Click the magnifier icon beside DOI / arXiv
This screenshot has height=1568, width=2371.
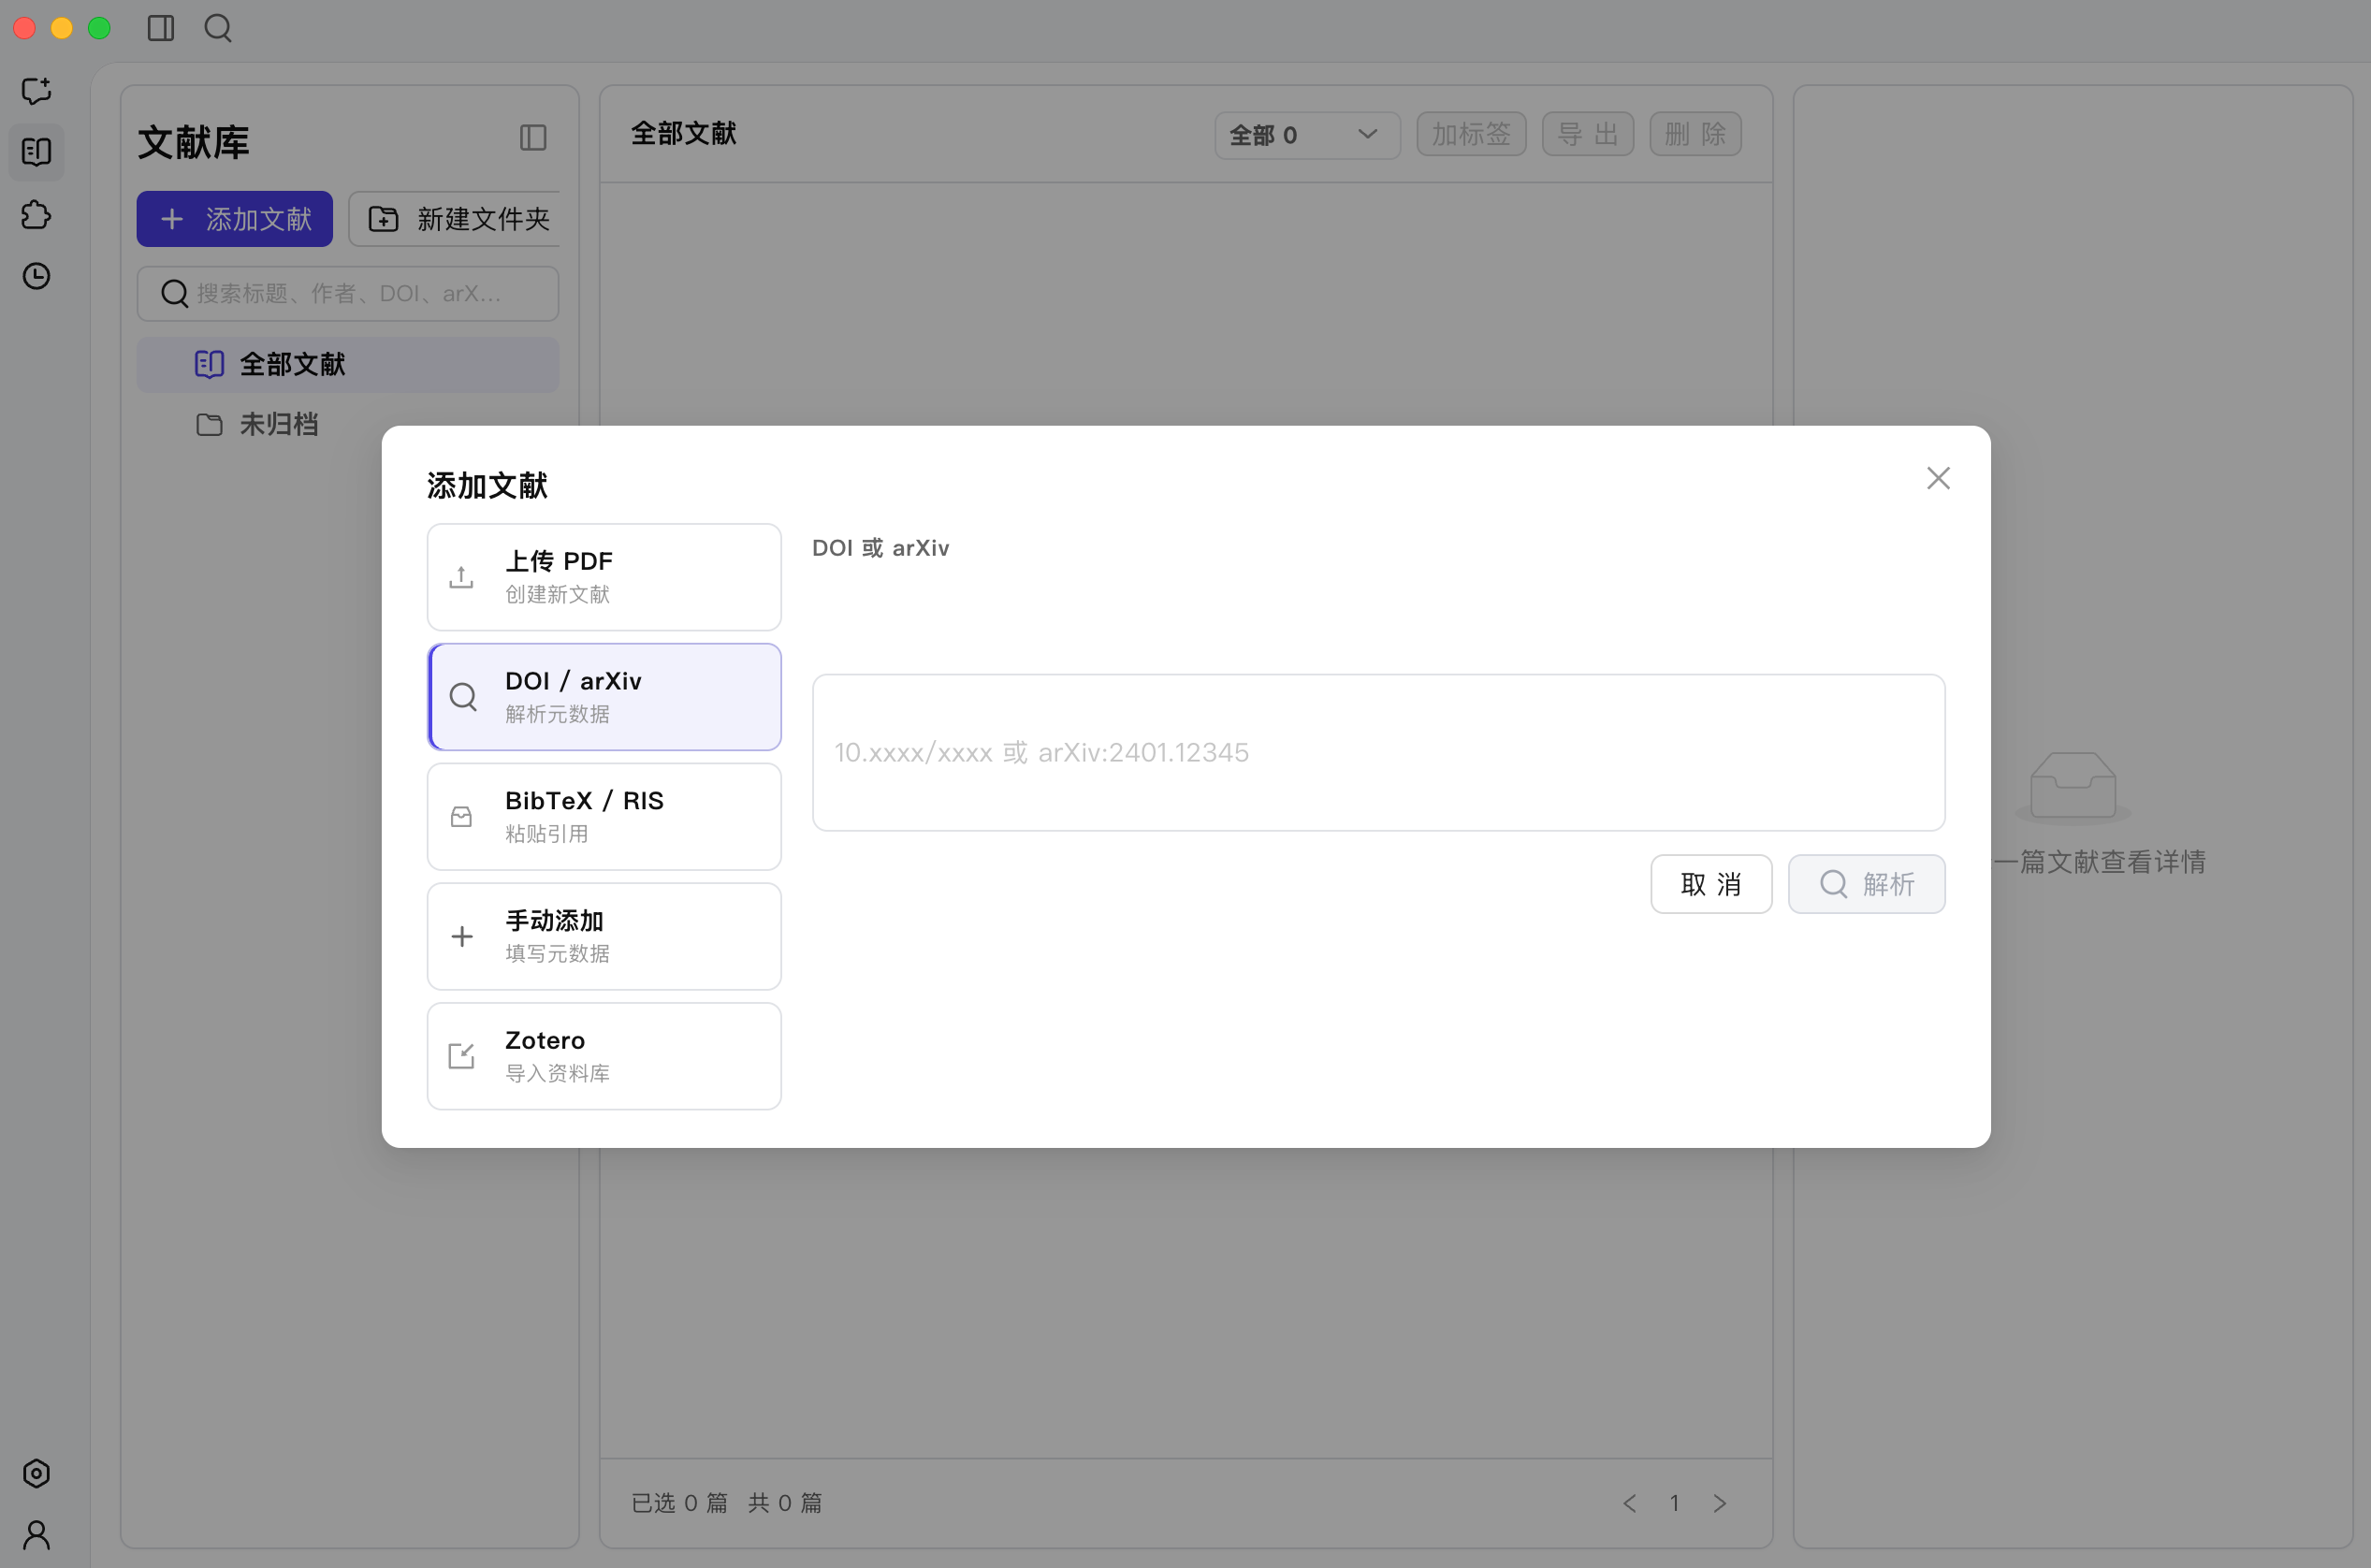463,697
